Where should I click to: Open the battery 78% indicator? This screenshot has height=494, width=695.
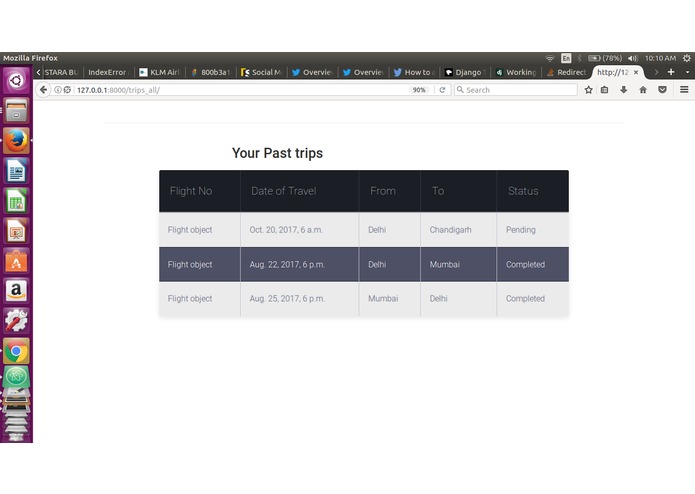605,58
